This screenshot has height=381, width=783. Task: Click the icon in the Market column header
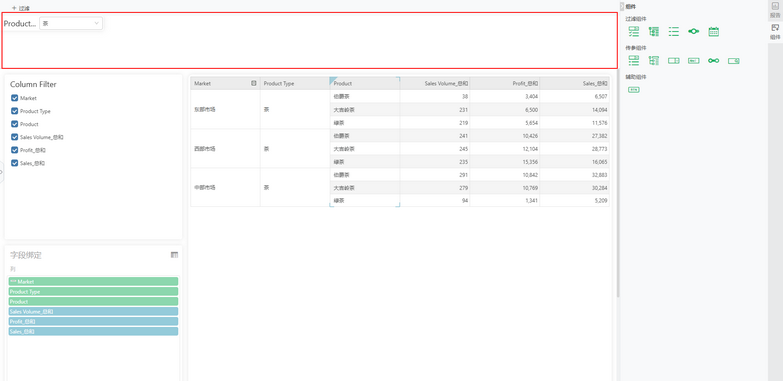click(254, 83)
